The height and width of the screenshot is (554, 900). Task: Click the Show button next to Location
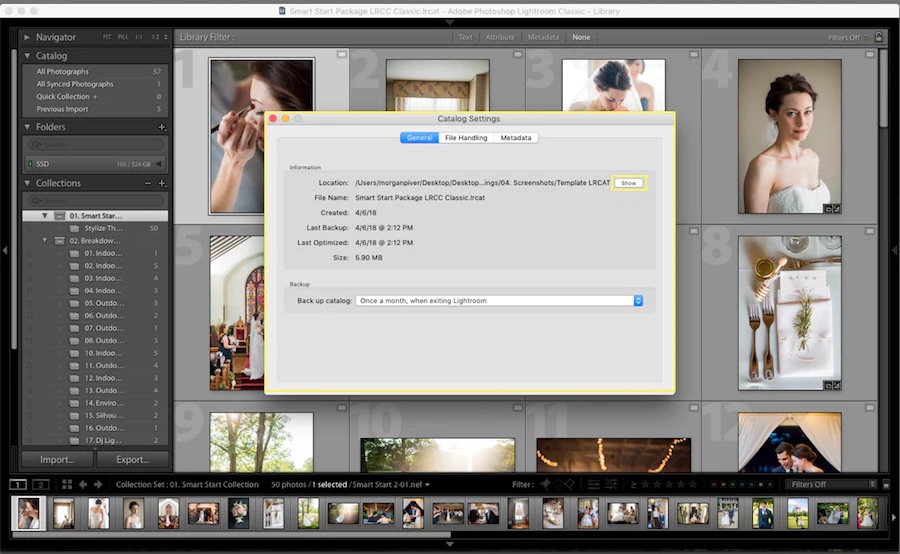point(629,183)
